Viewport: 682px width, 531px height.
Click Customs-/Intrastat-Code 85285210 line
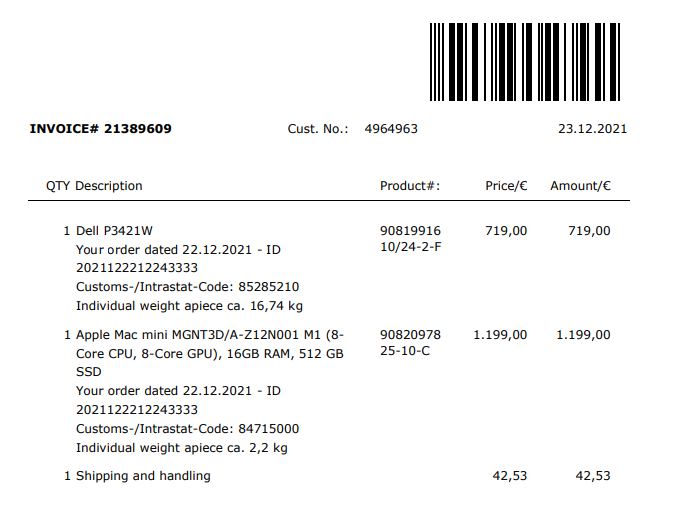point(187,287)
